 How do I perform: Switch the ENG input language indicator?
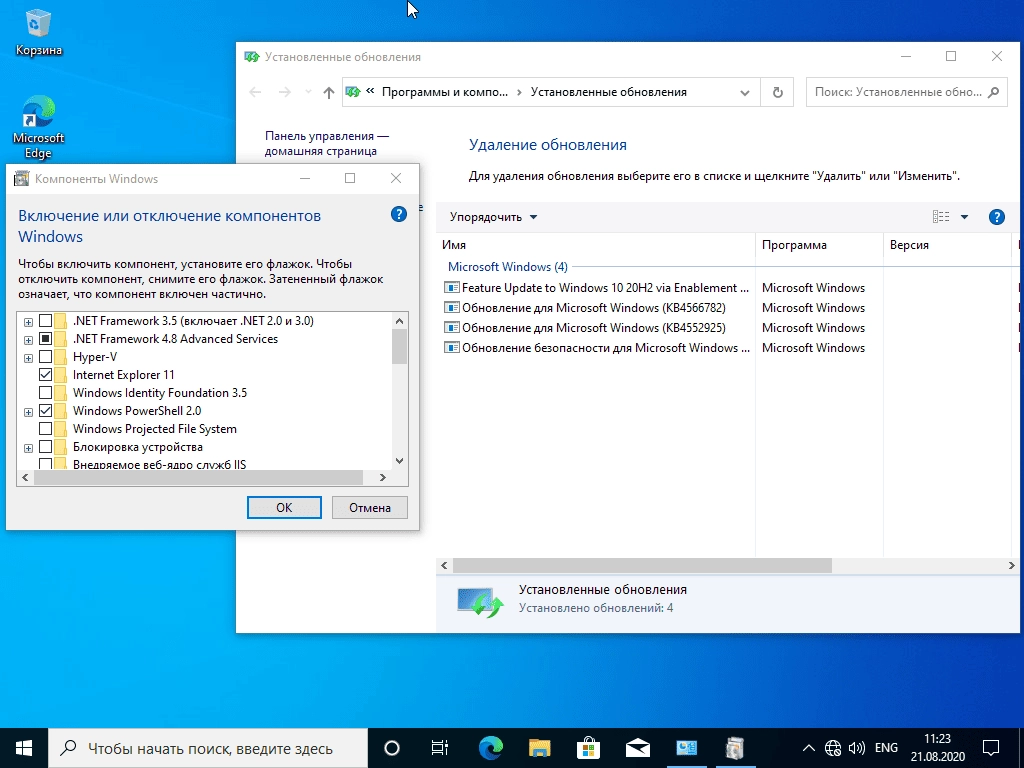click(x=886, y=748)
